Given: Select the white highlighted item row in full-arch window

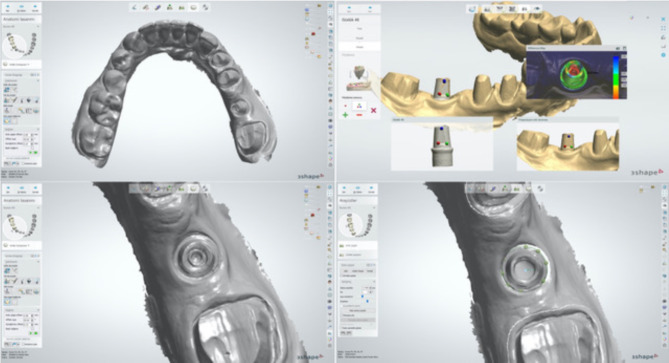Looking at the screenshot, I should click(x=22, y=64).
